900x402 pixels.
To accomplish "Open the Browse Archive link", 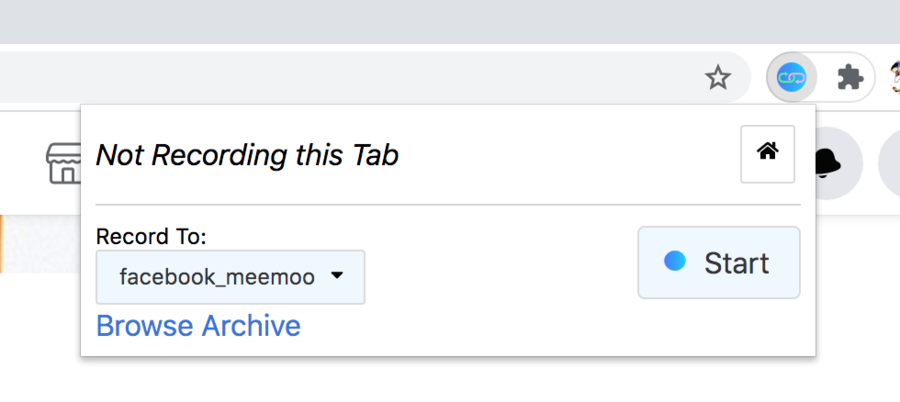I will pyautogui.click(x=198, y=326).
